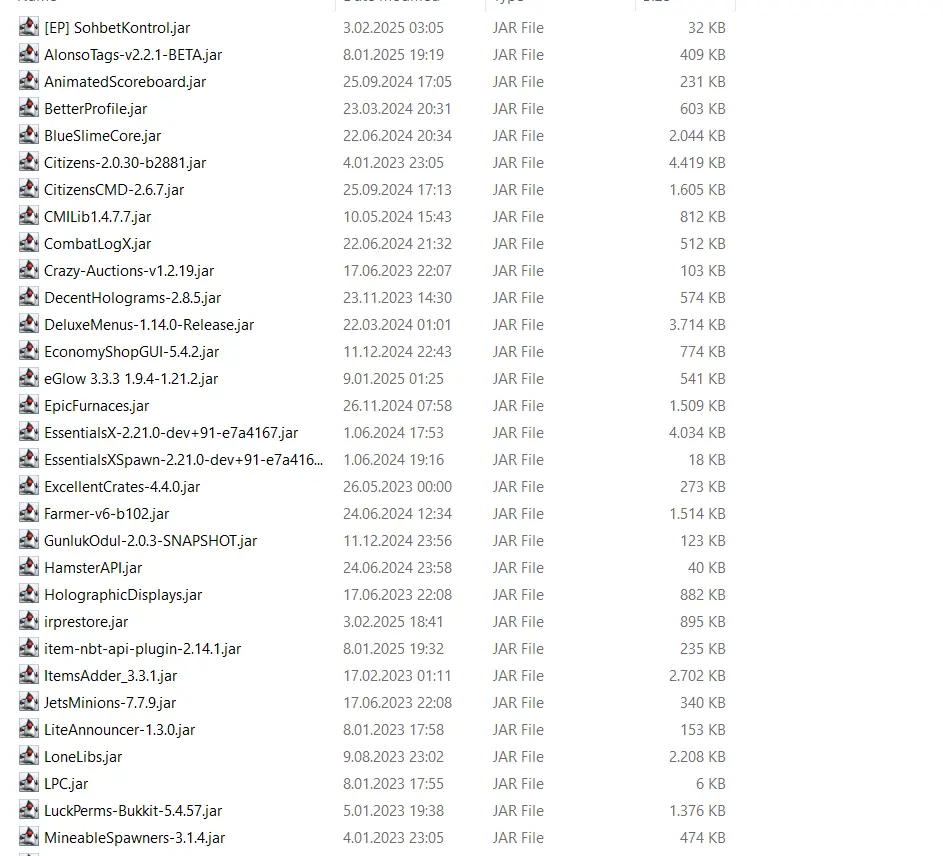Click HolographicDisplays.jar file name
The width and height of the screenshot is (943, 856).
(123, 595)
